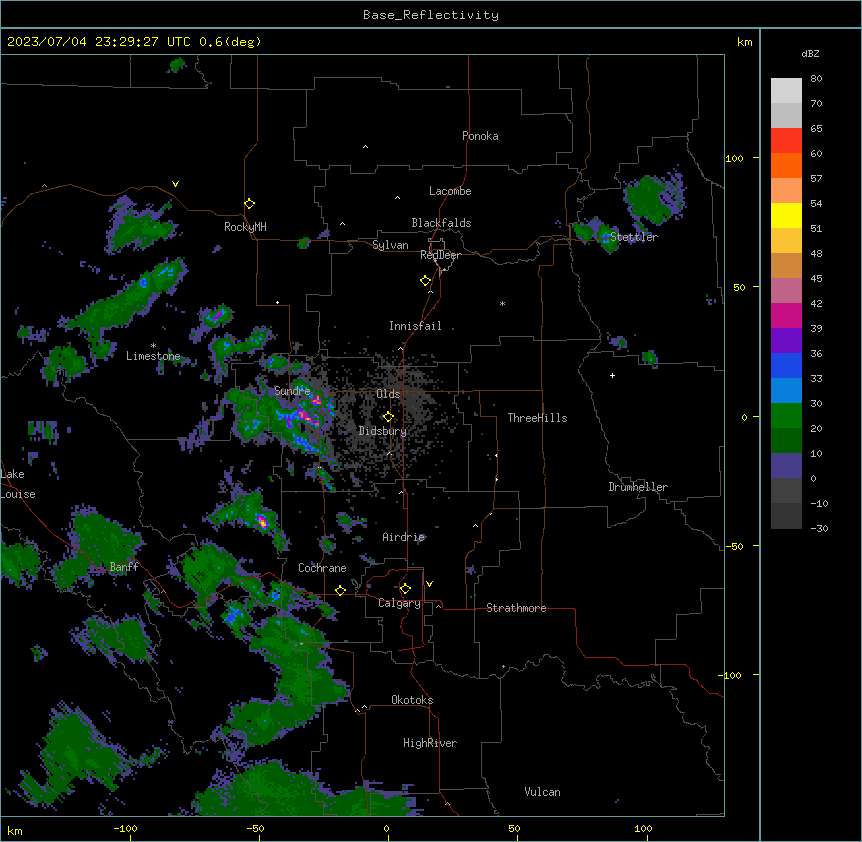
Task: Click the Cochrane town label
Action: [322, 568]
